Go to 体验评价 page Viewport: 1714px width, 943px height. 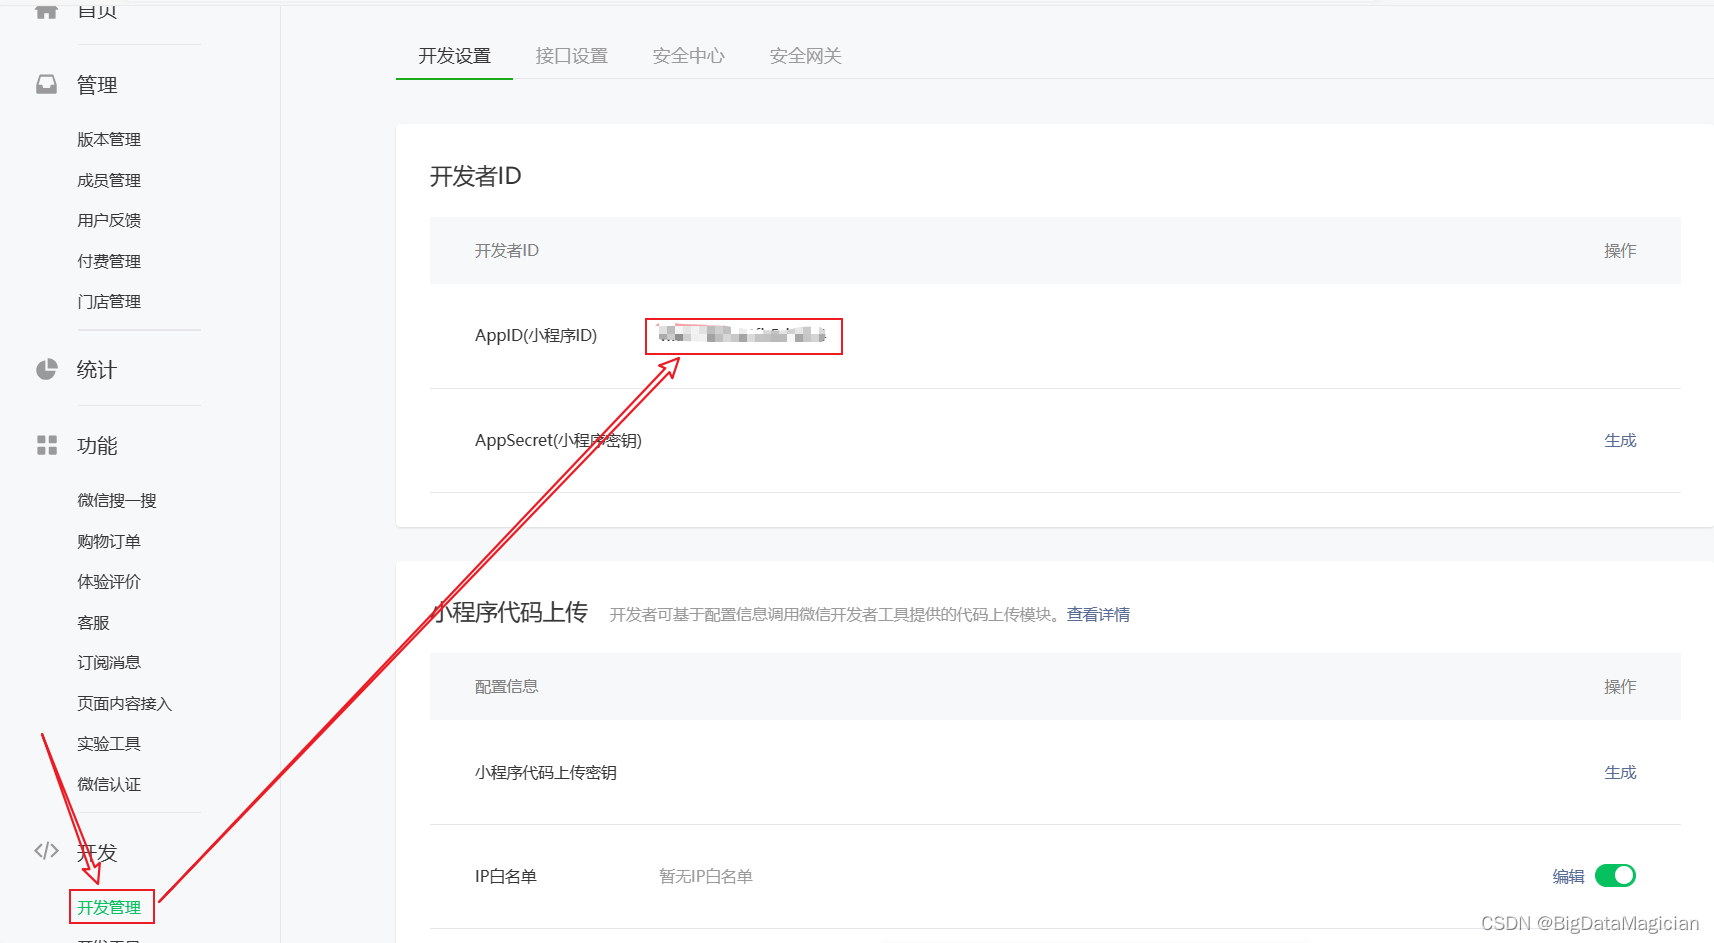[x=109, y=581]
